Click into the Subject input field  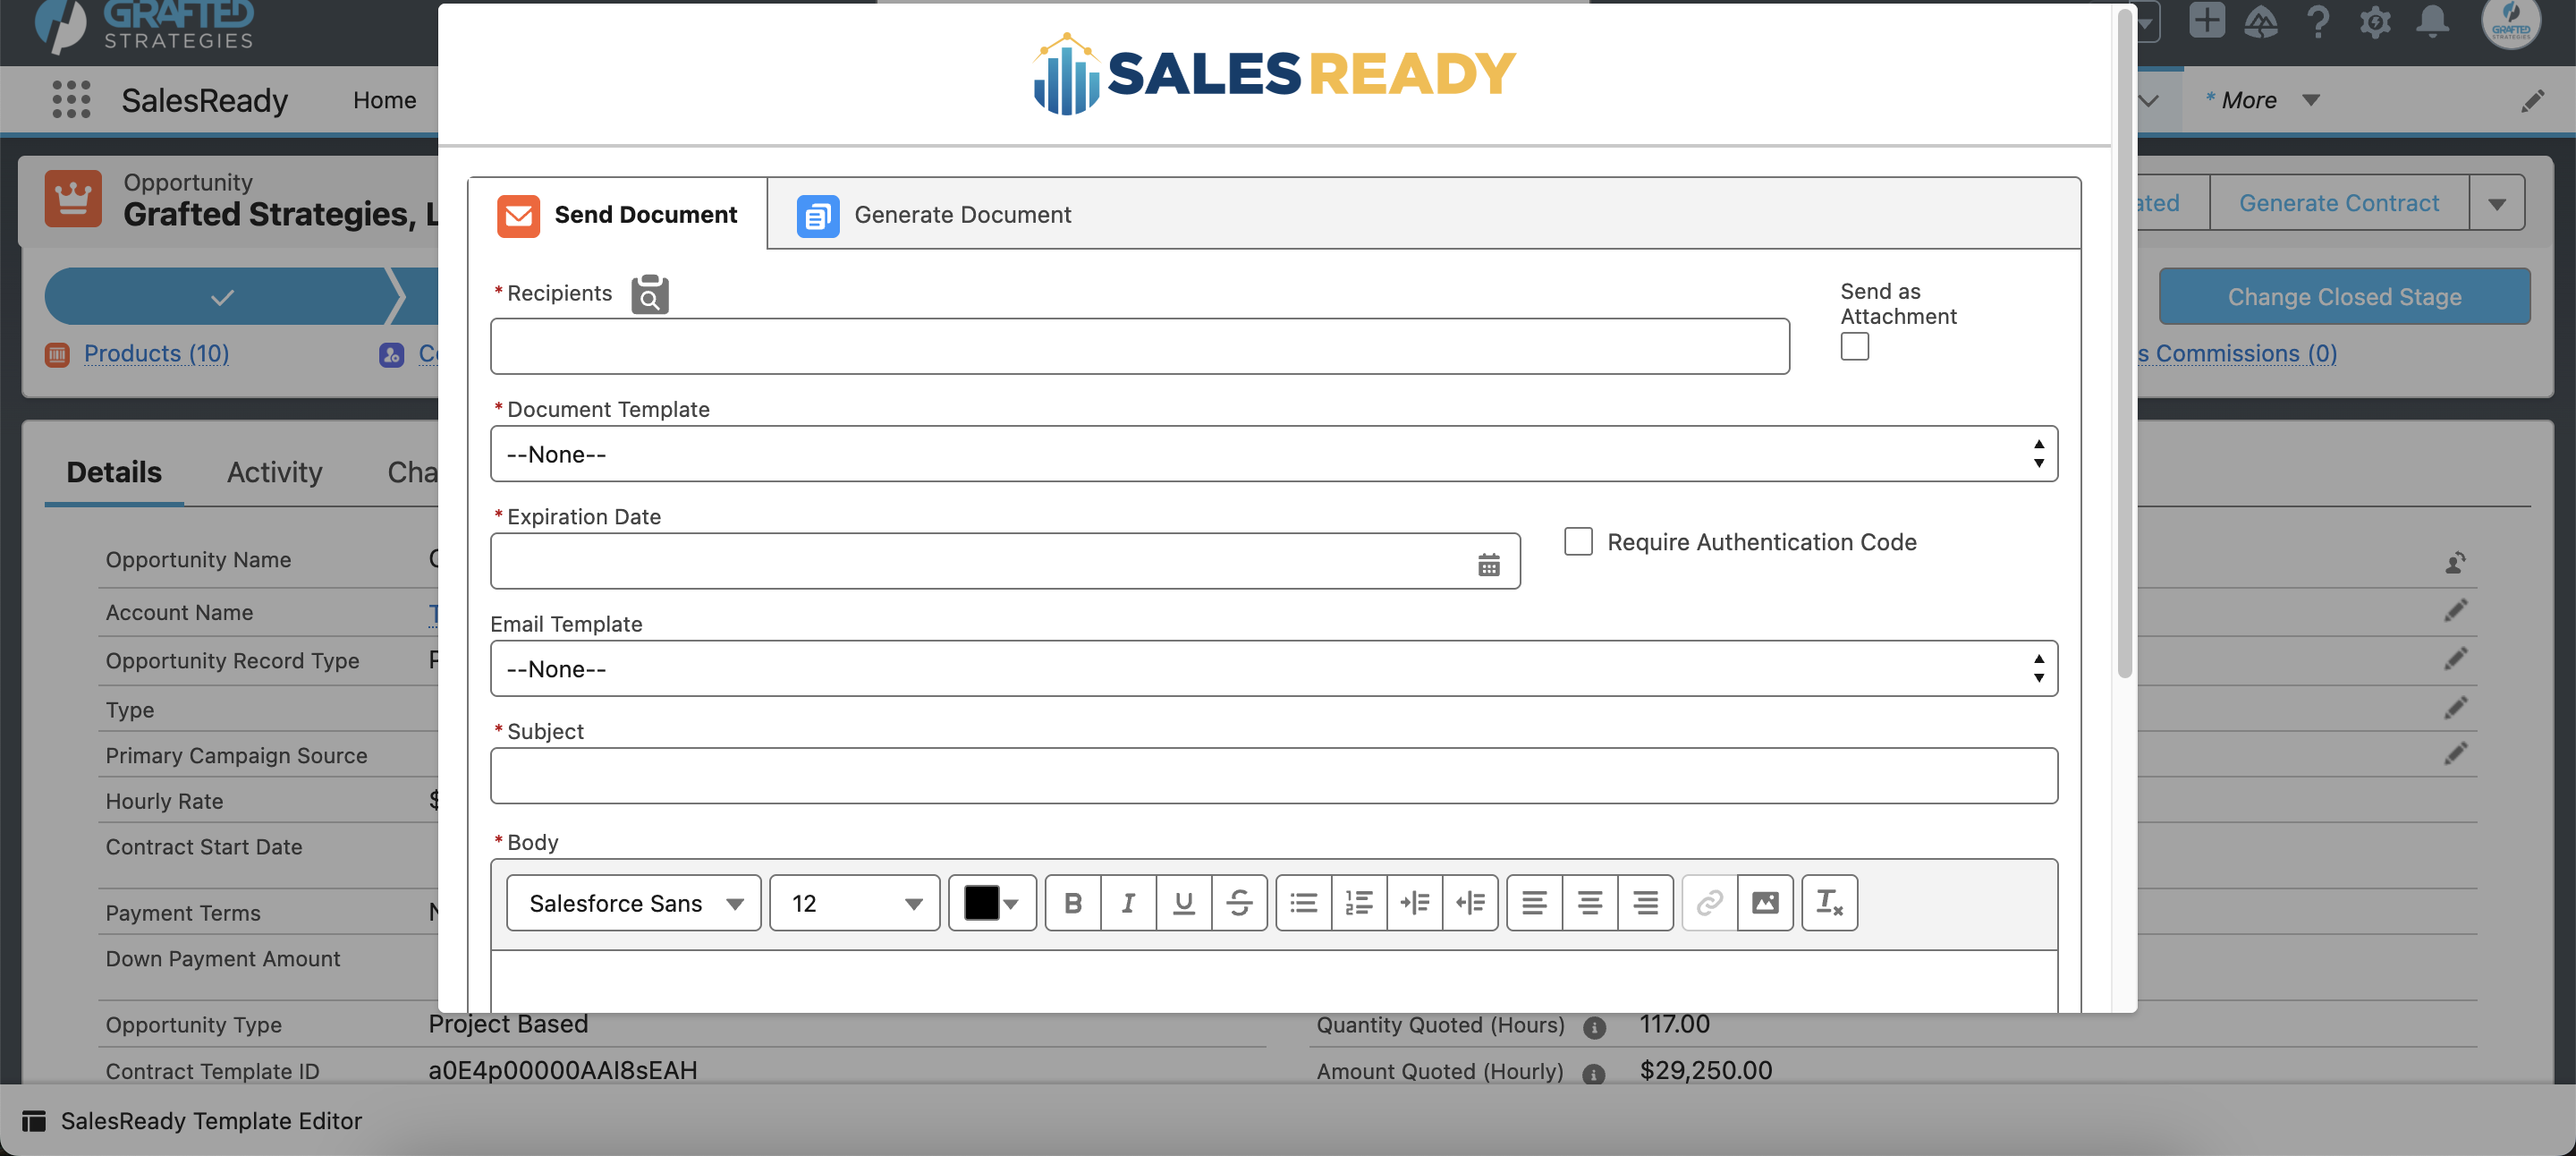[1273, 775]
